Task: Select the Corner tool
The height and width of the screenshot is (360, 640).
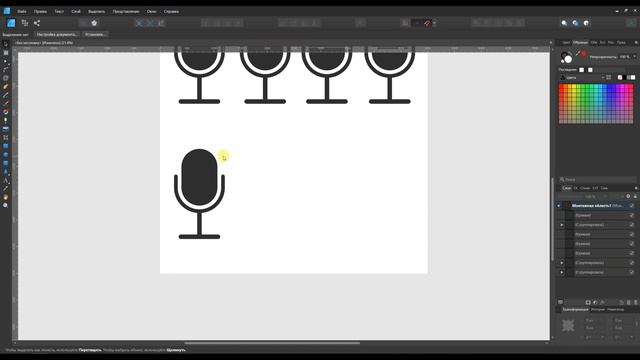Action: [6, 70]
